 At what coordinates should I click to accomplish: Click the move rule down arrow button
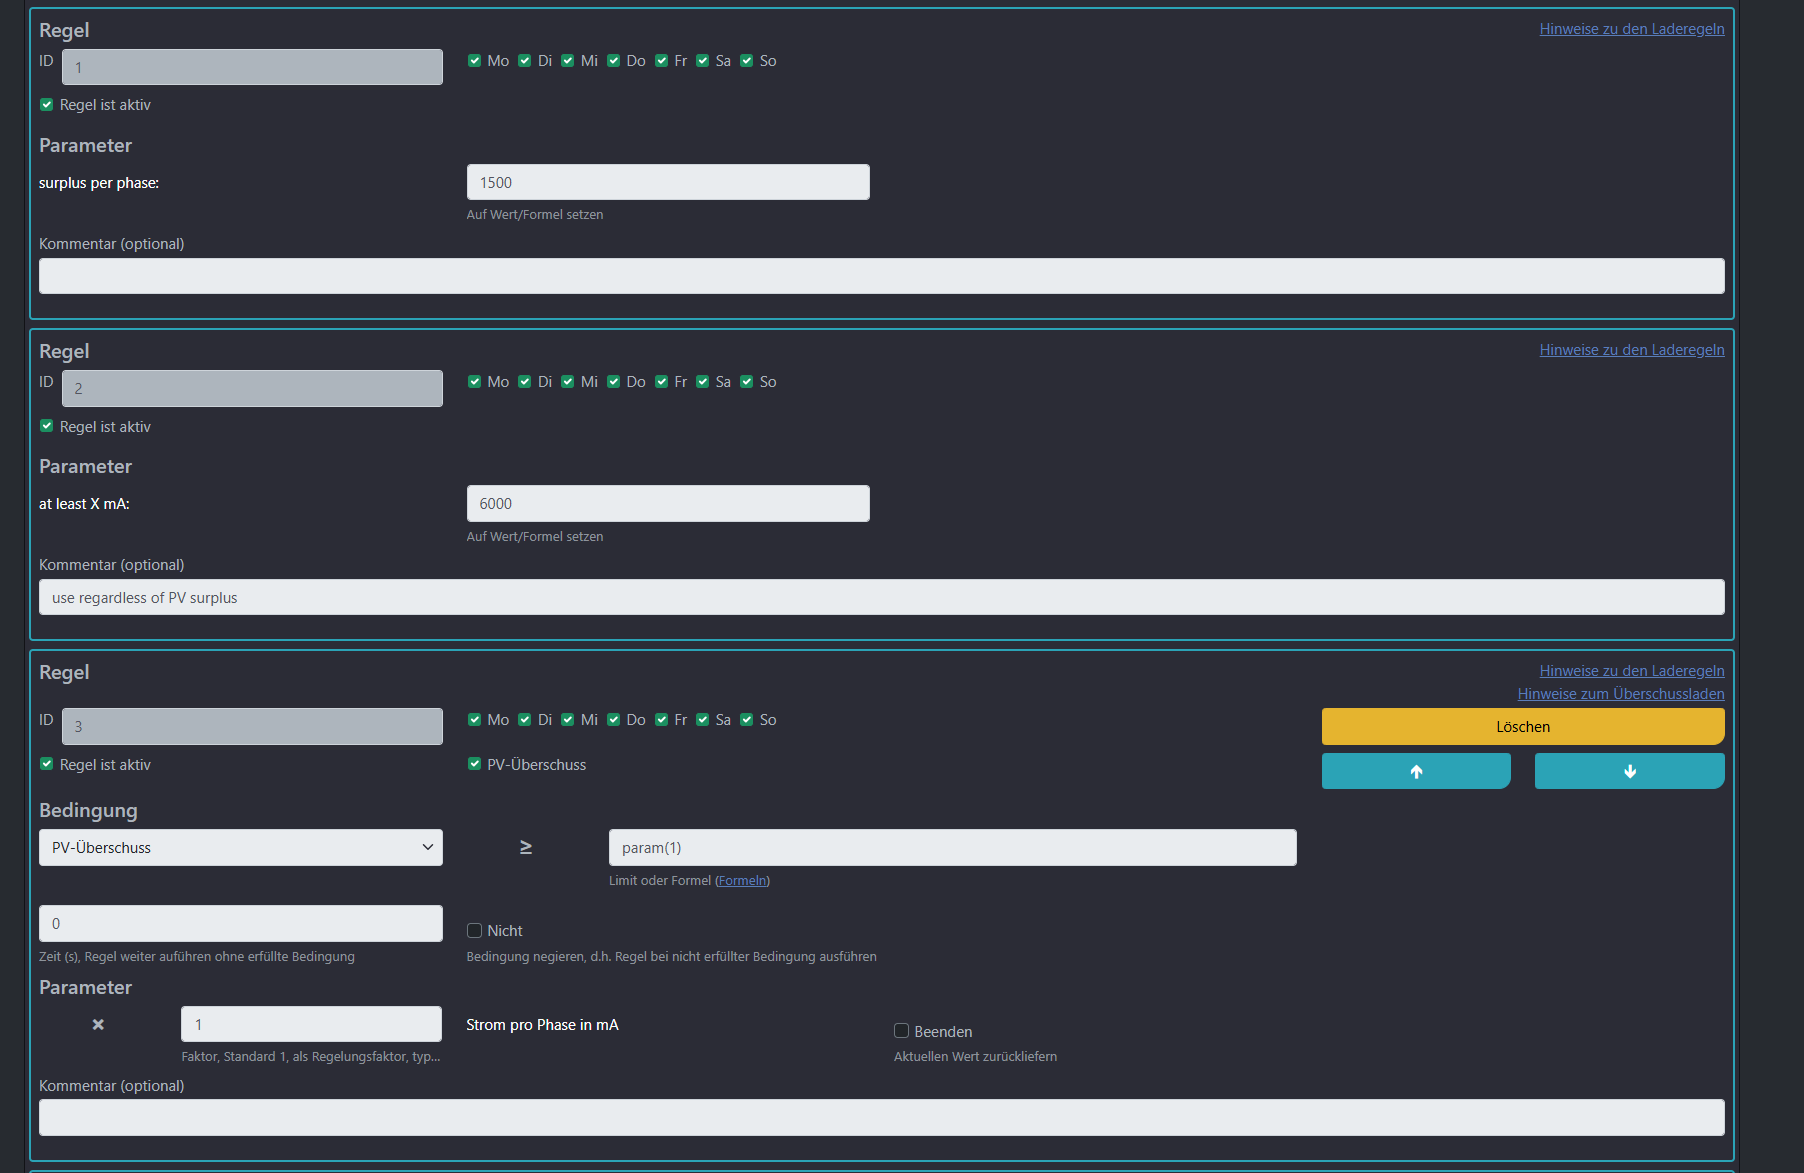[1628, 771]
